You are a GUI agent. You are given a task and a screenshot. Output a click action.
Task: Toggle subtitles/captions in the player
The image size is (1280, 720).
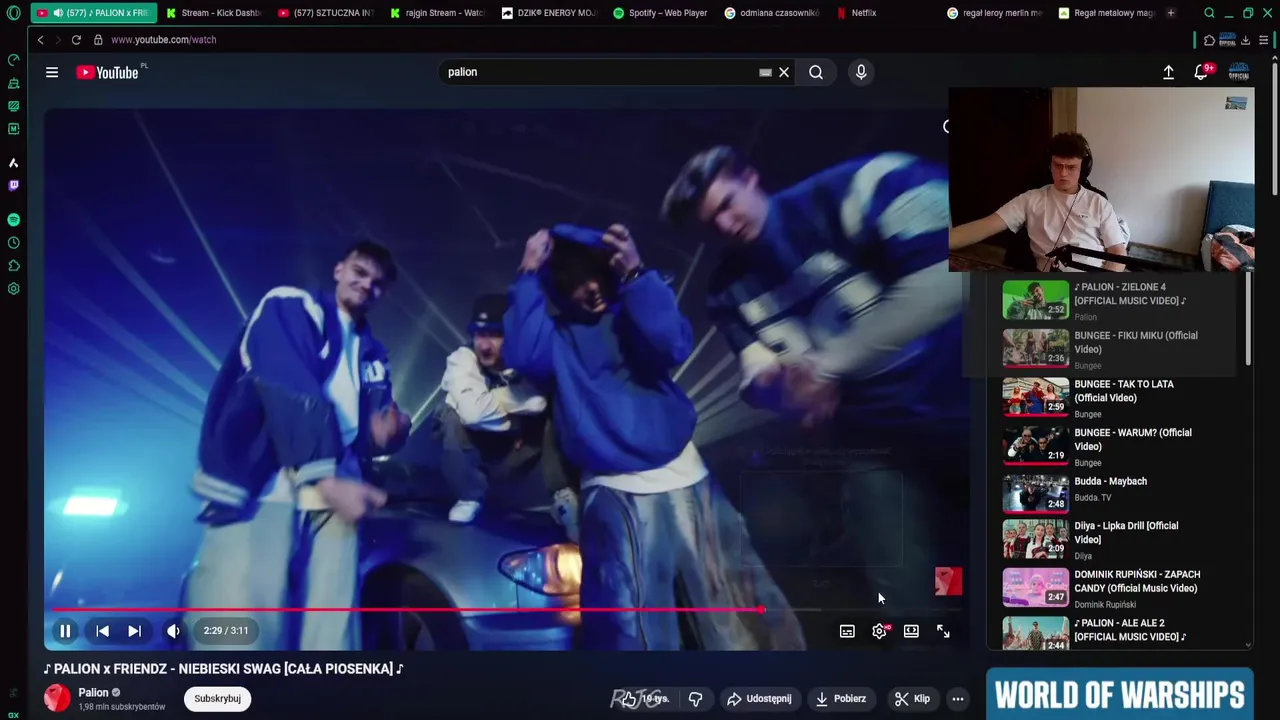[x=847, y=631]
